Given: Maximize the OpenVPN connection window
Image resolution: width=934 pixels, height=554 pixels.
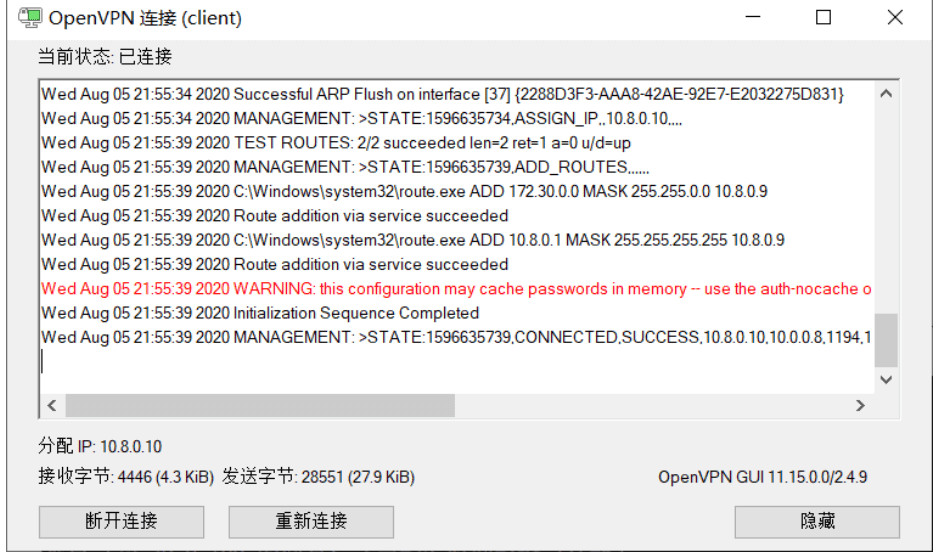Looking at the screenshot, I should (823, 17).
